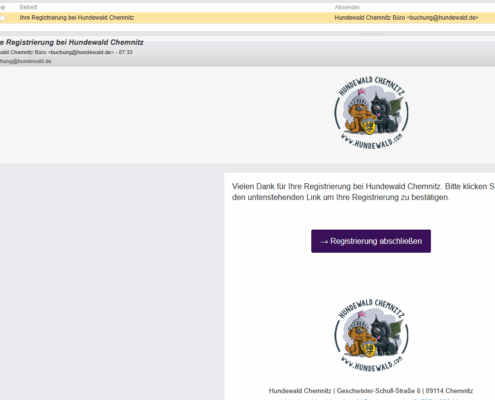Open the Hundewald Chemnitz logo at top

coord(371,112)
